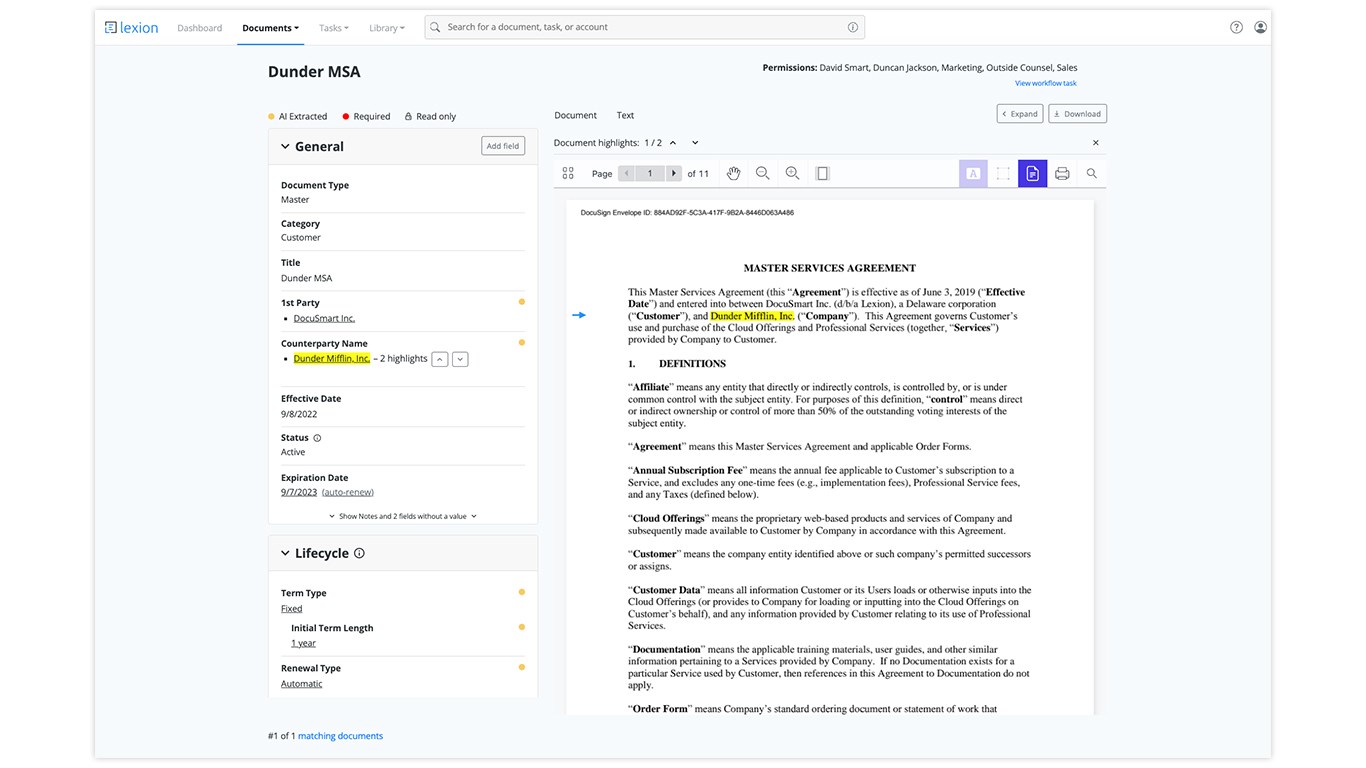Click the AI Extracted dot for 1st Party
Image resolution: width=1366 pixels, height=768 pixels.
point(521,302)
